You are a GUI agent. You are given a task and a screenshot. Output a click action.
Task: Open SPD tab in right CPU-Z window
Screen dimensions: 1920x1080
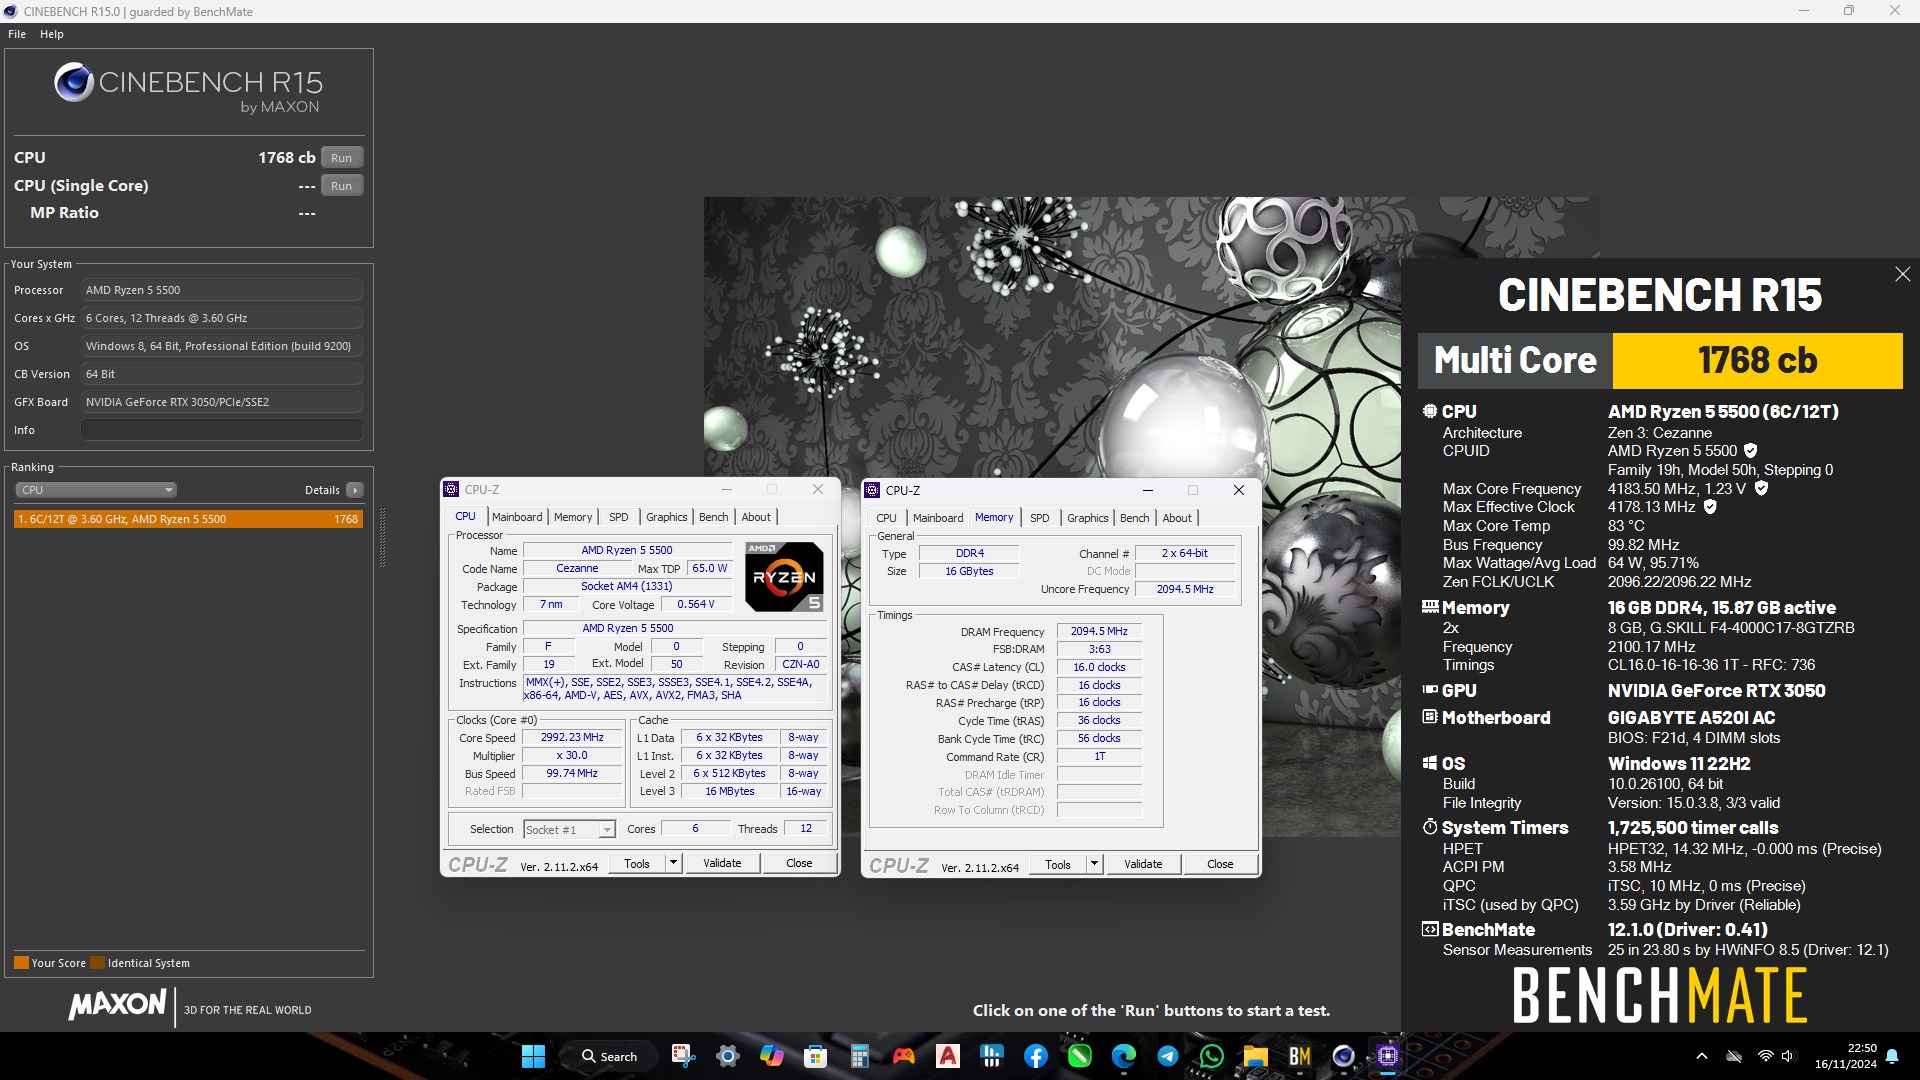tap(1040, 518)
